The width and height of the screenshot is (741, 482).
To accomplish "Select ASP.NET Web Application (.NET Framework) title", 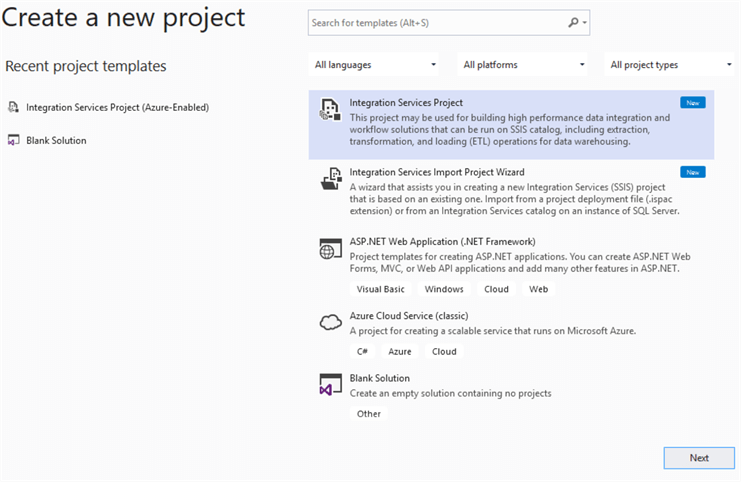I will [442, 242].
